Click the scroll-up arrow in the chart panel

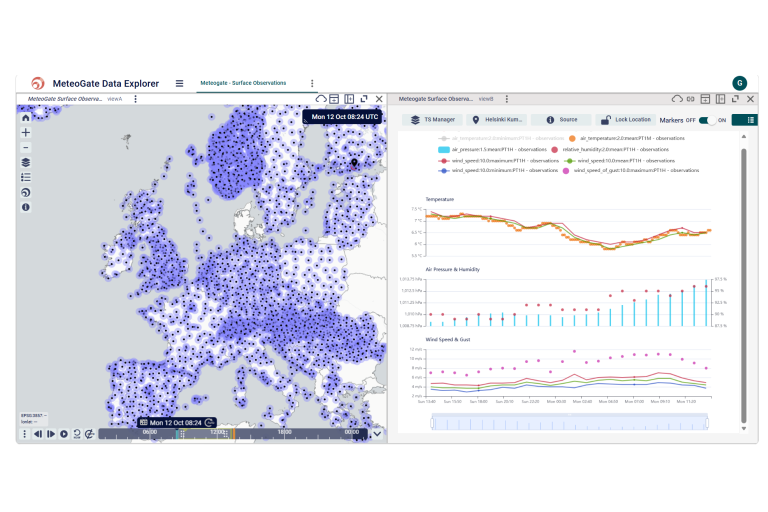tap(744, 137)
